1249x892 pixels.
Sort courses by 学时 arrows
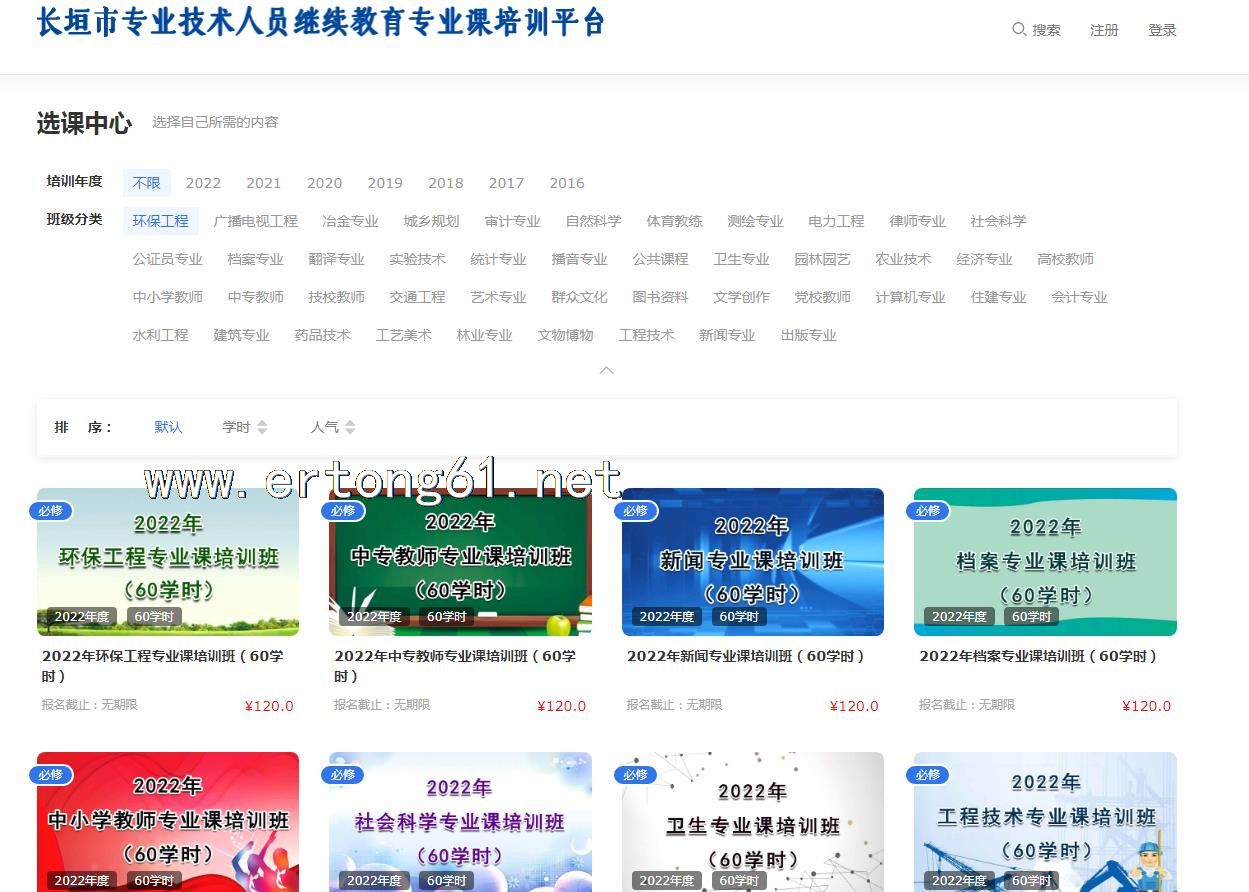(x=262, y=428)
